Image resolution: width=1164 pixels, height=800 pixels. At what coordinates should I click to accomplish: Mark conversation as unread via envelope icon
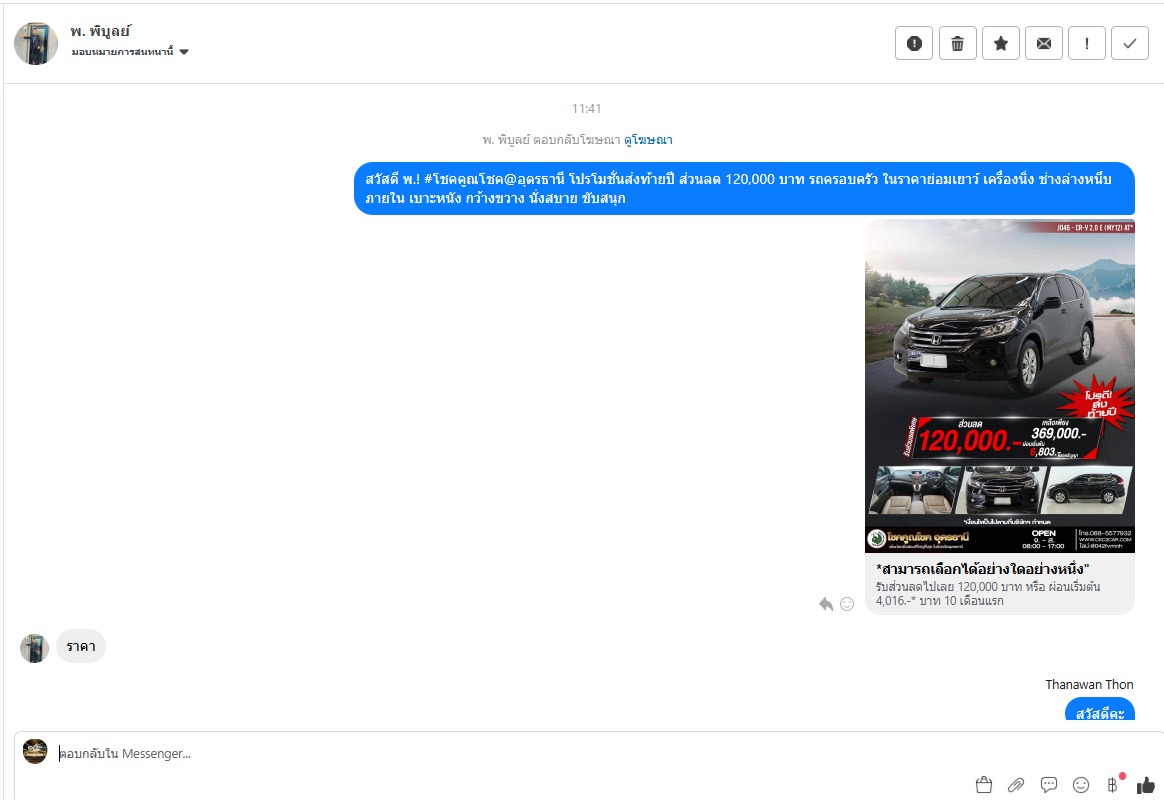click(1044, 43)
